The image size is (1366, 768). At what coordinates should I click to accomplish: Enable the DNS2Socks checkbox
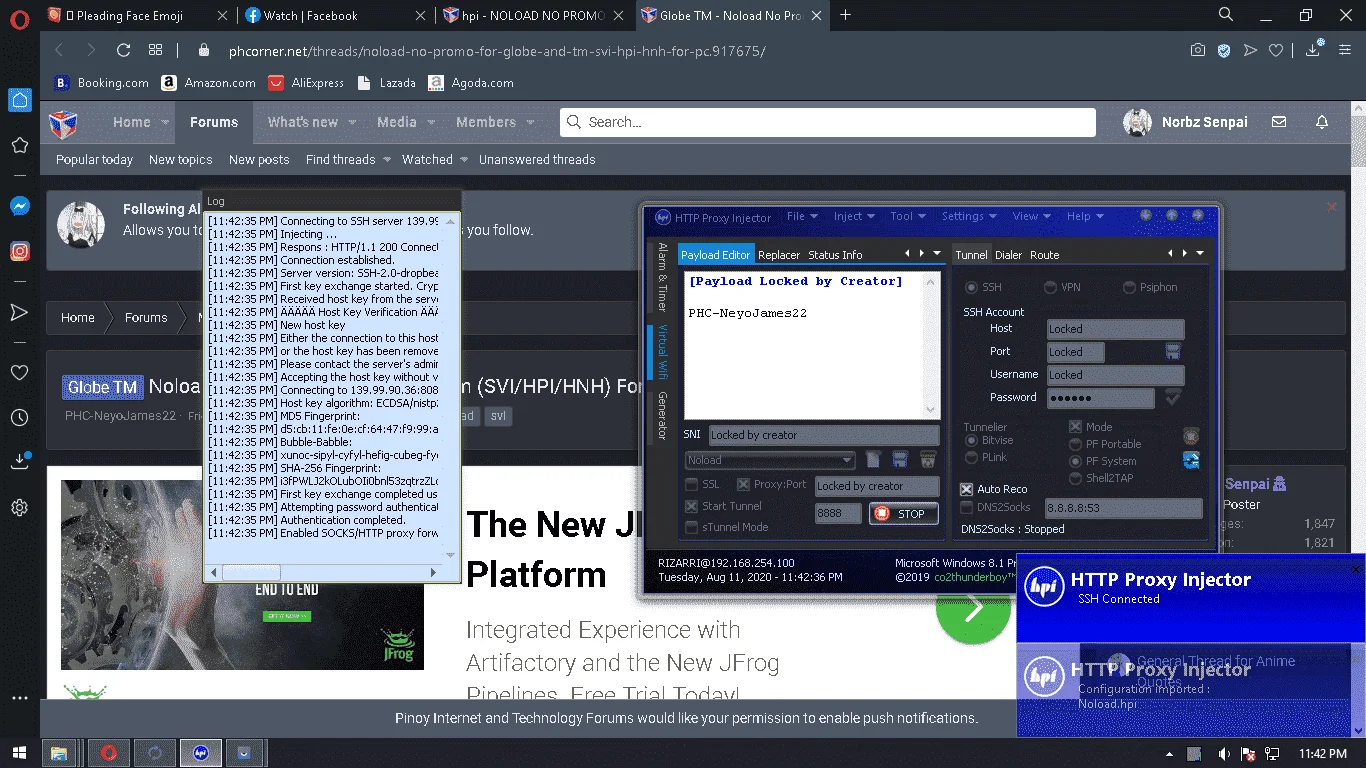tap(967, 508)
